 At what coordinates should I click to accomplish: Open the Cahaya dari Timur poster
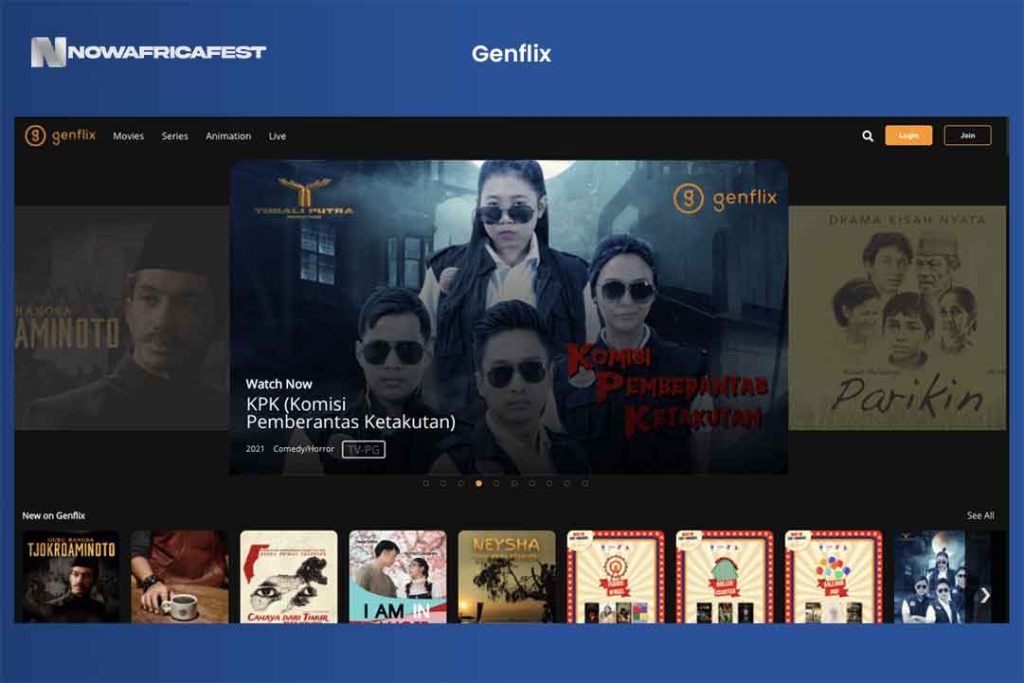pos(289,577)
